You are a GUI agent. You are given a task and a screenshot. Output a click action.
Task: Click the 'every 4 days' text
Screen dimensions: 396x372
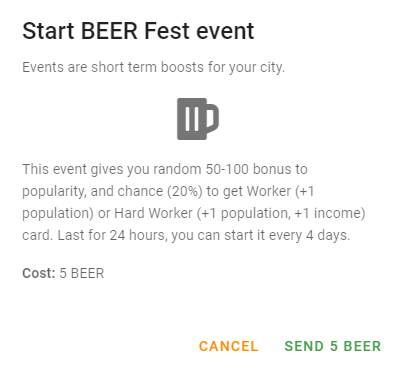pos(309,235)
